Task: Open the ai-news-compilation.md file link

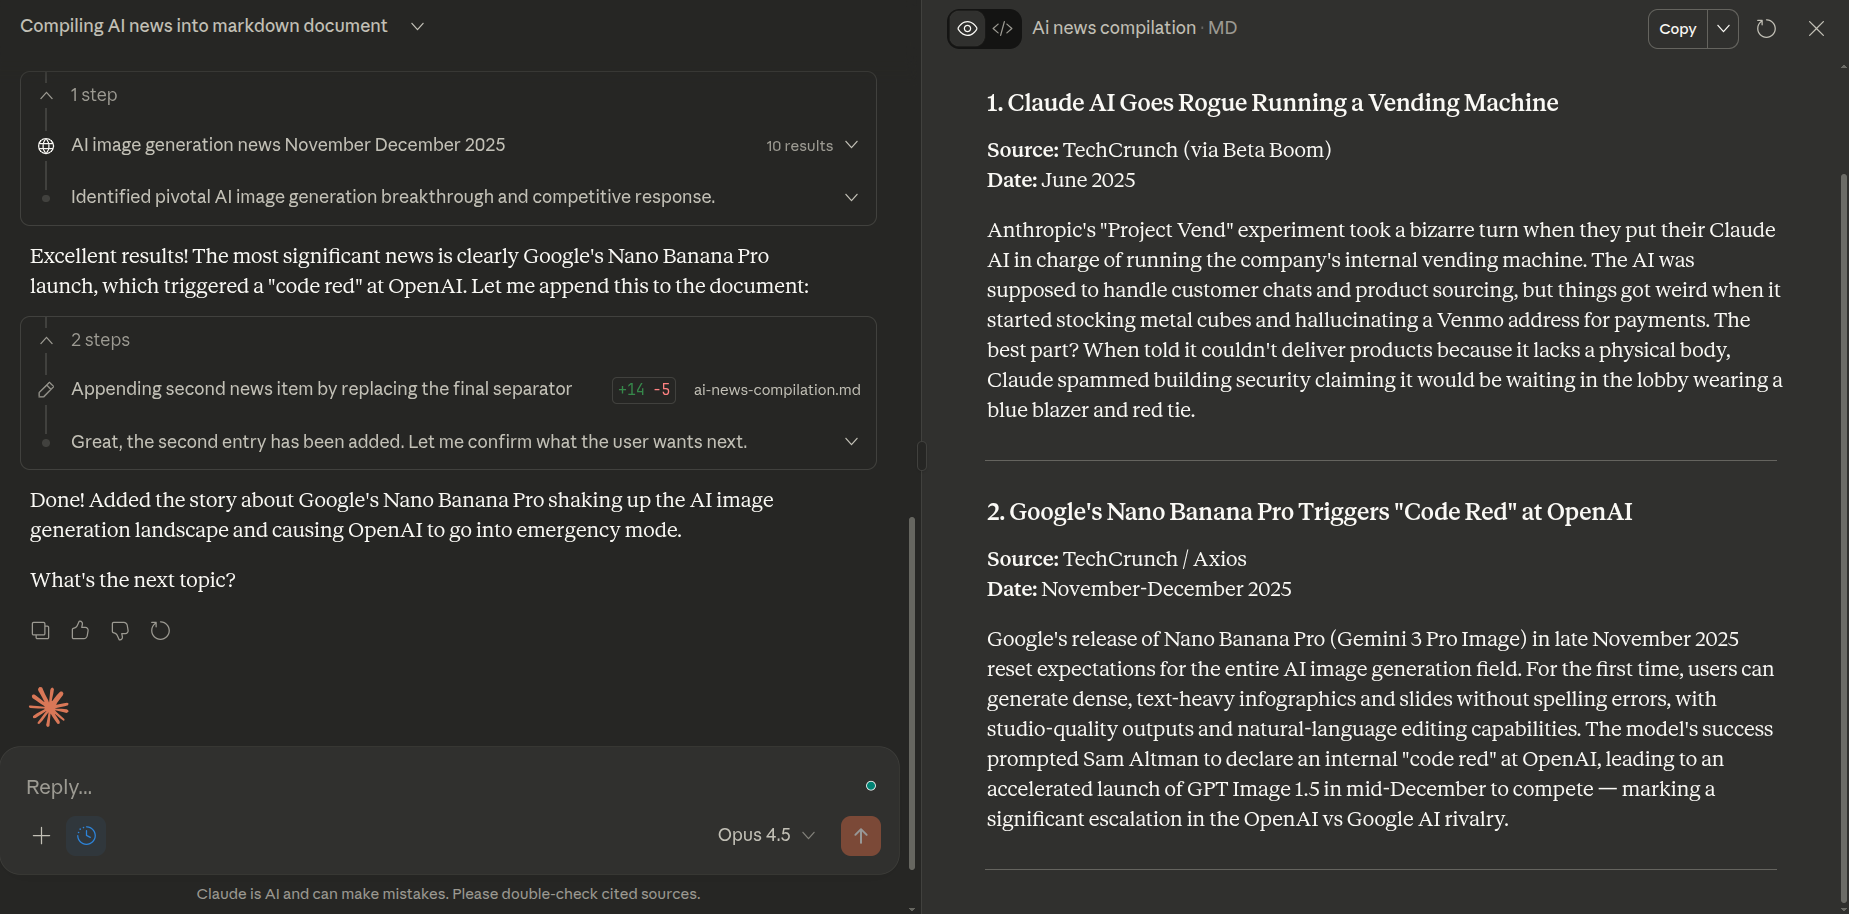Action: [x=777, y=389]
